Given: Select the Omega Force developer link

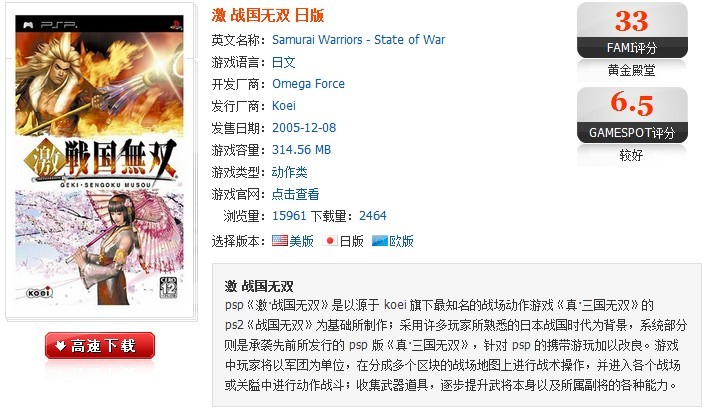Looking at the screenshot, I should tap(308, 84).
